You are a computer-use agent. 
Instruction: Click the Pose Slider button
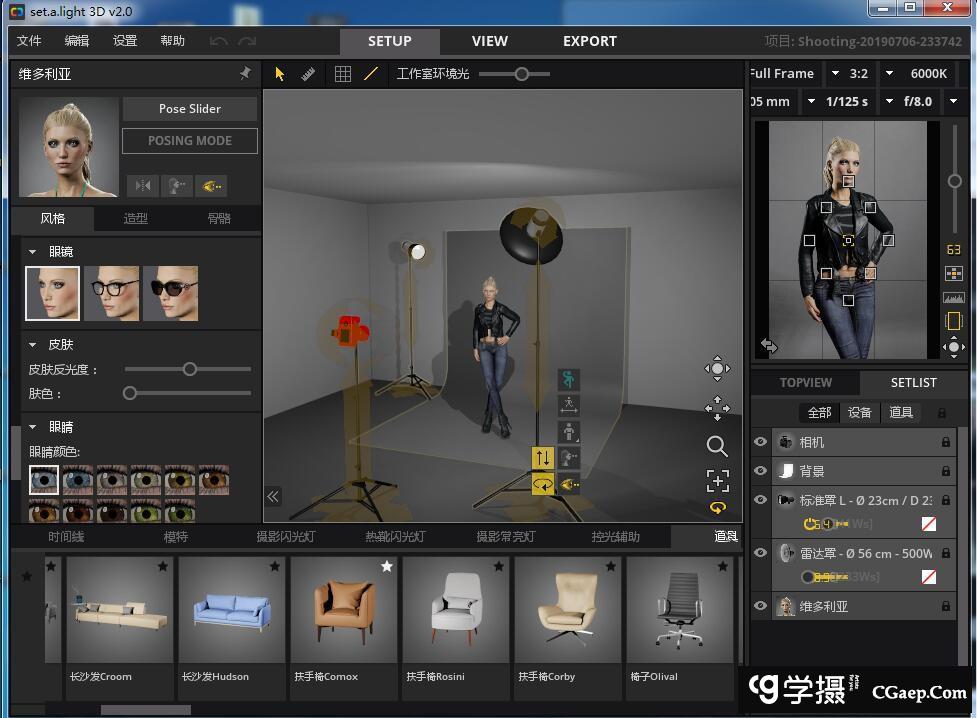pos(190,109)
